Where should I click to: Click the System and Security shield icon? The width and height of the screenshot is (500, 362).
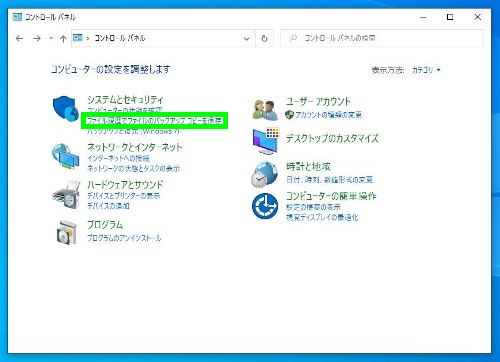66,110
